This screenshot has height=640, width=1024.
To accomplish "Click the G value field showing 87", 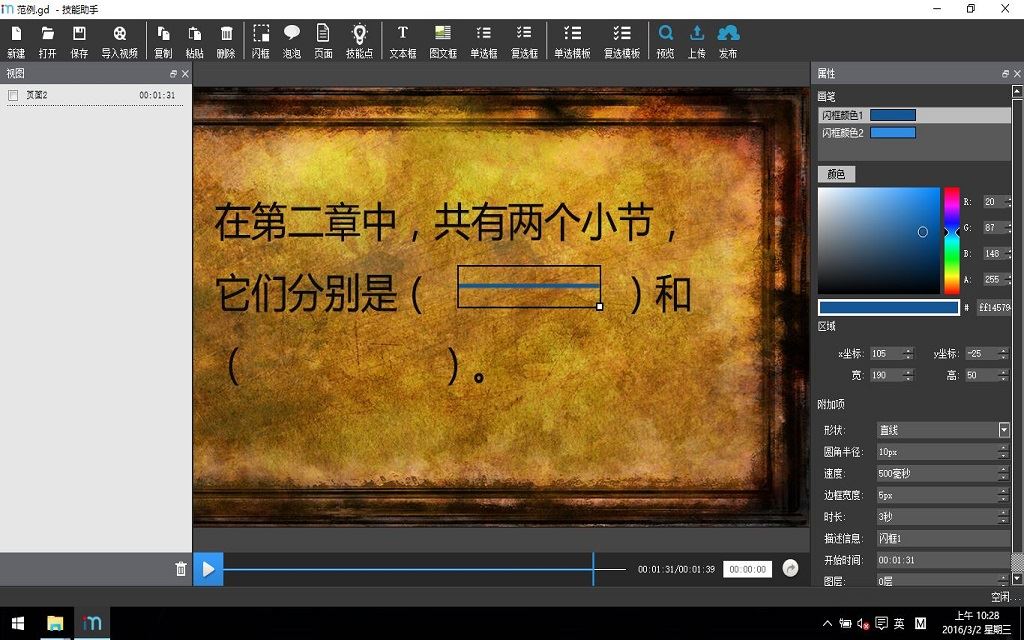I will 994,227.
